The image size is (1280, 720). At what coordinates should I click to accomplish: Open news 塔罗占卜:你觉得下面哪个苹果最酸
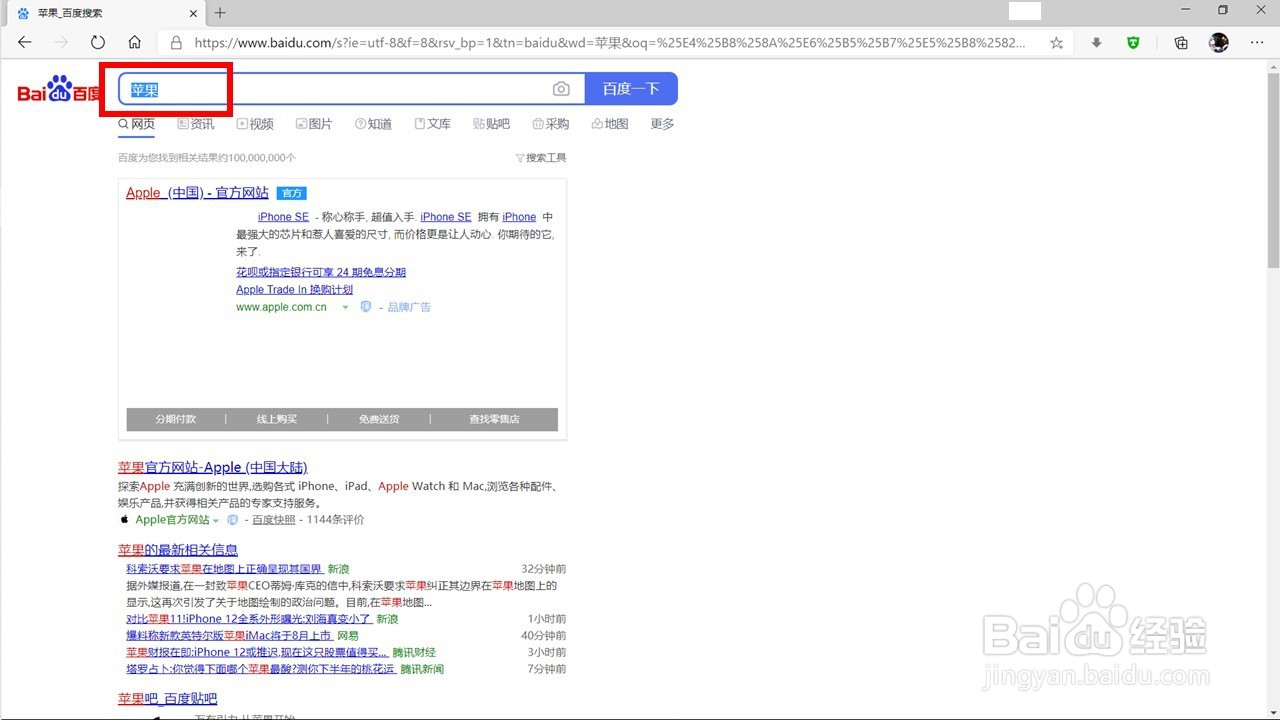261,669
